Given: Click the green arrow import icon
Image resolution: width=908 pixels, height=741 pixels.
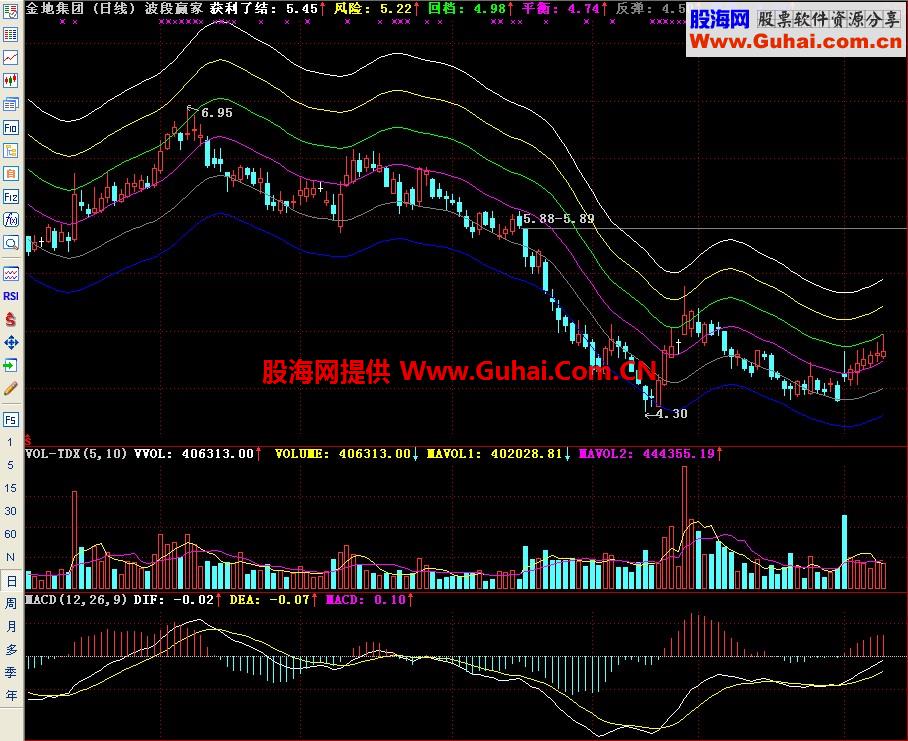Looking at the screenshot, I should point(10,365).
